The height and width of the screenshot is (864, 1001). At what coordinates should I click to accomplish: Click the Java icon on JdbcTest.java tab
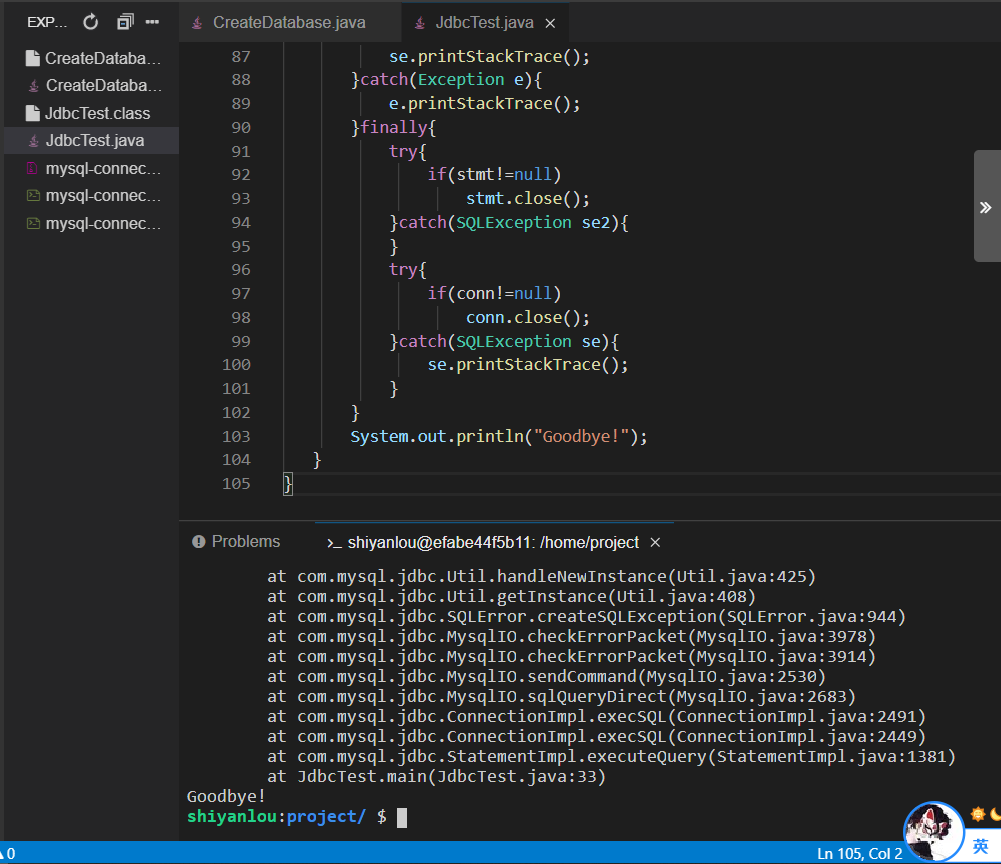click(419, 23)
